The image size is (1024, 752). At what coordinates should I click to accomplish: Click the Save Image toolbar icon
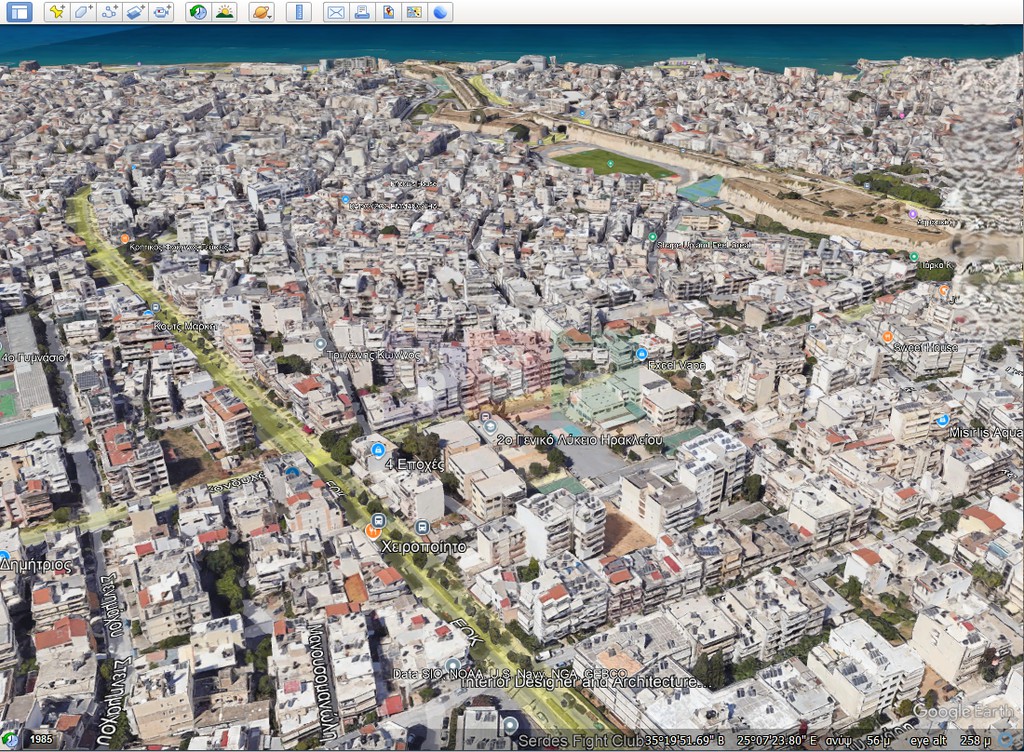click(x=388, y=12)
